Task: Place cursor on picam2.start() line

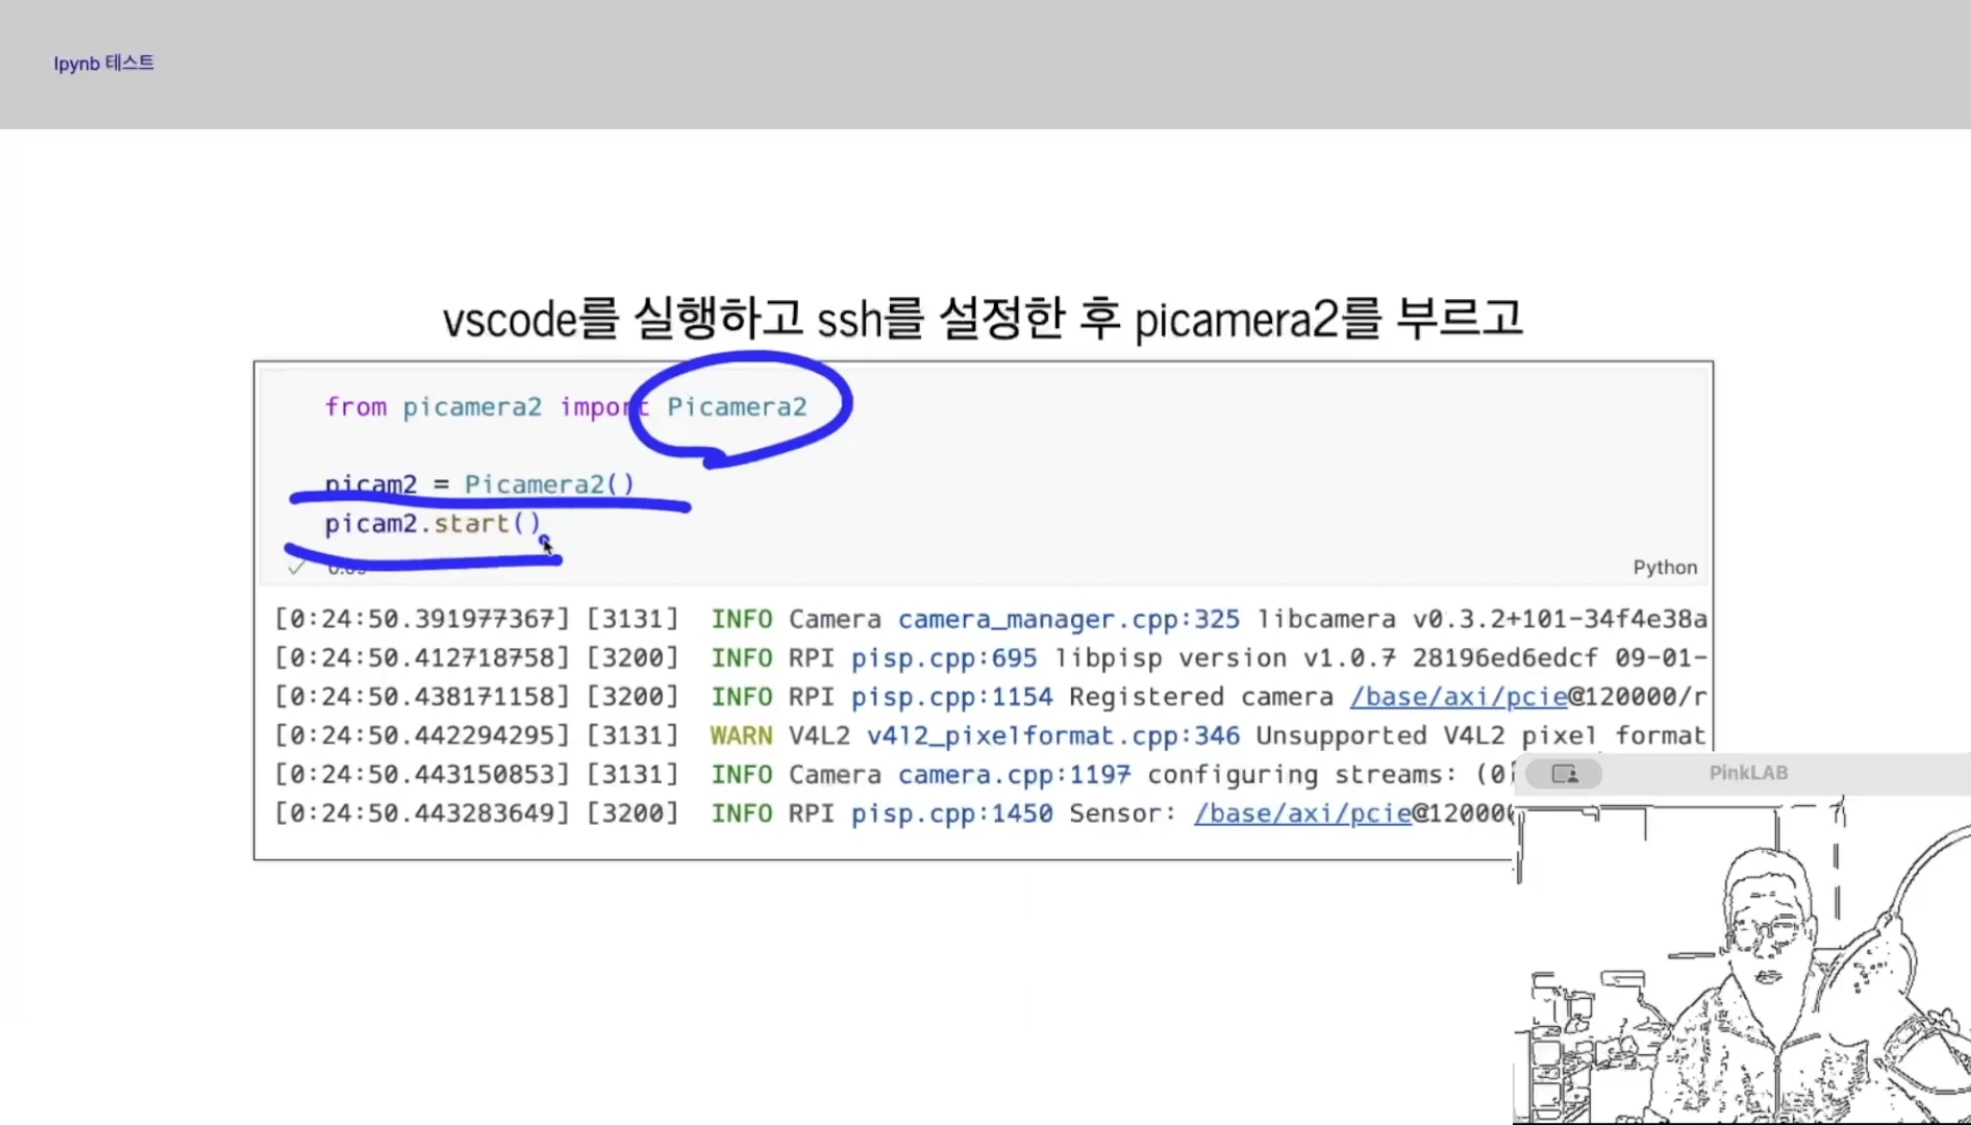Action: (x=432, y=524)
